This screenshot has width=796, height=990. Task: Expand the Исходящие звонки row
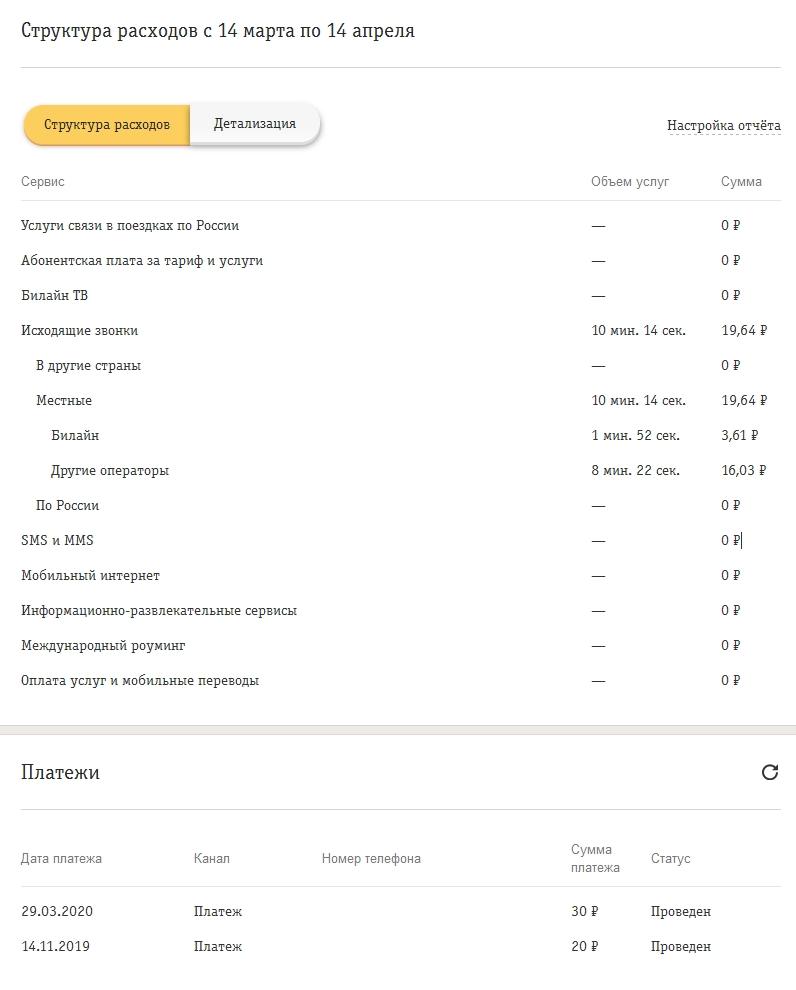click(401, 330)
